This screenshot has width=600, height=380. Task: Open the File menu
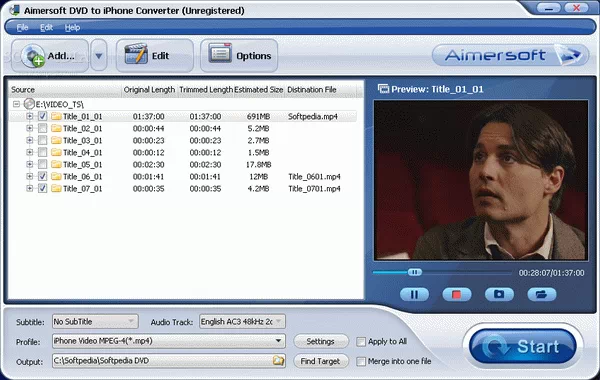point(22,28)
